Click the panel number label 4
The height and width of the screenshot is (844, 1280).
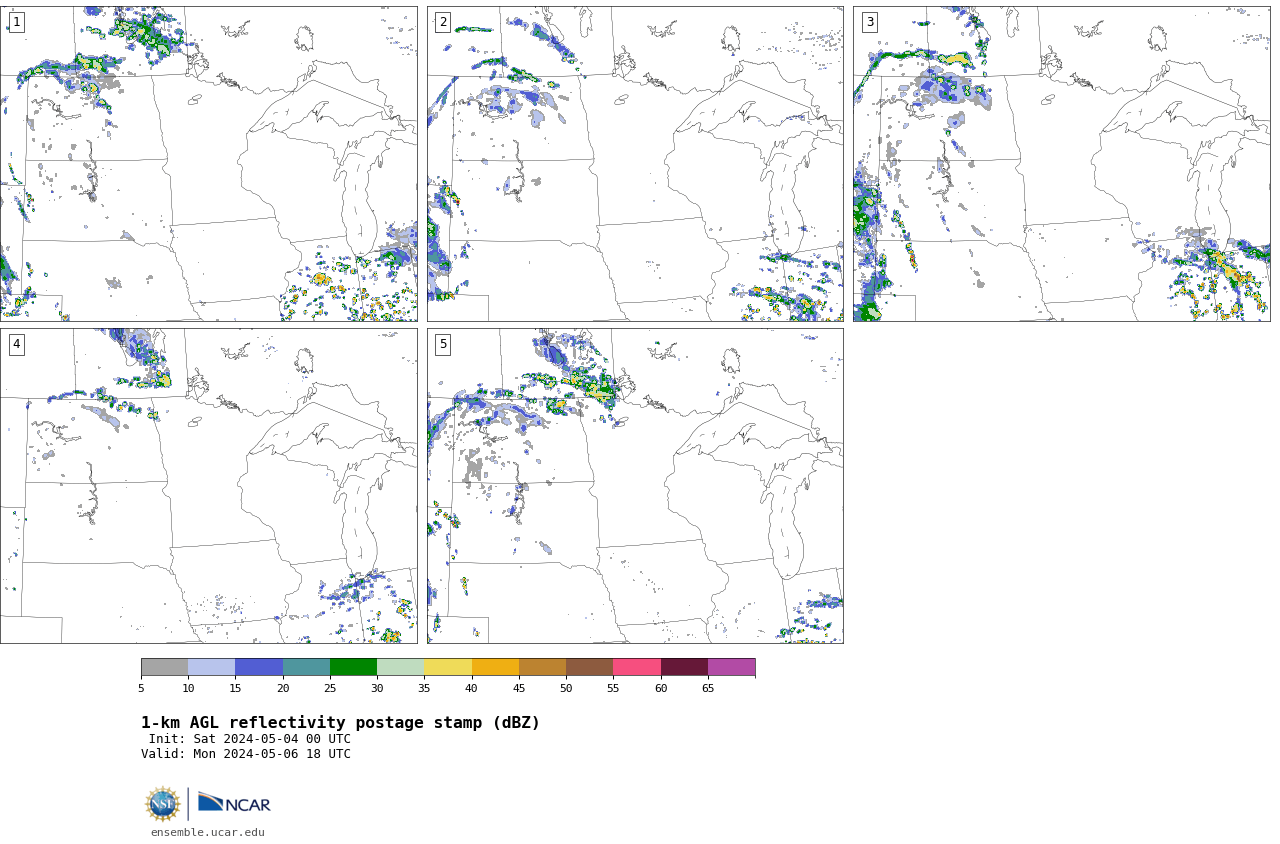(16, 344)
